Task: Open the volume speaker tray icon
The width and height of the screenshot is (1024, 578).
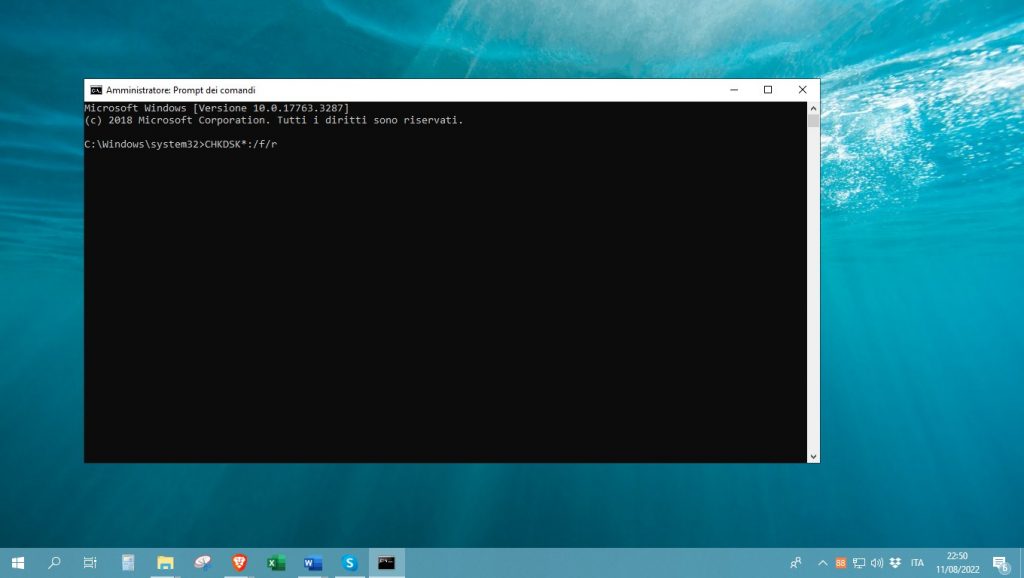Action: coord(877,563)
